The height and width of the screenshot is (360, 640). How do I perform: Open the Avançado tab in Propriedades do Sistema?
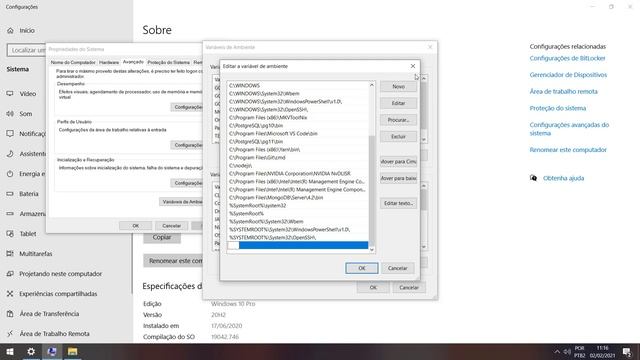coord(133,62)
